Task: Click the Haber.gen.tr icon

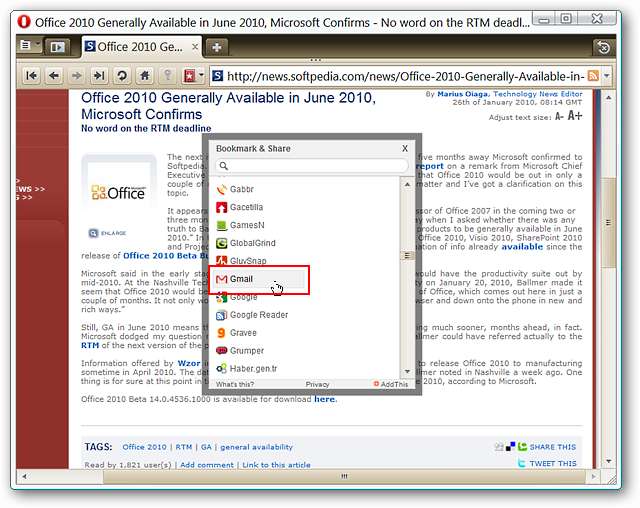Action: (x=221, y=369)
